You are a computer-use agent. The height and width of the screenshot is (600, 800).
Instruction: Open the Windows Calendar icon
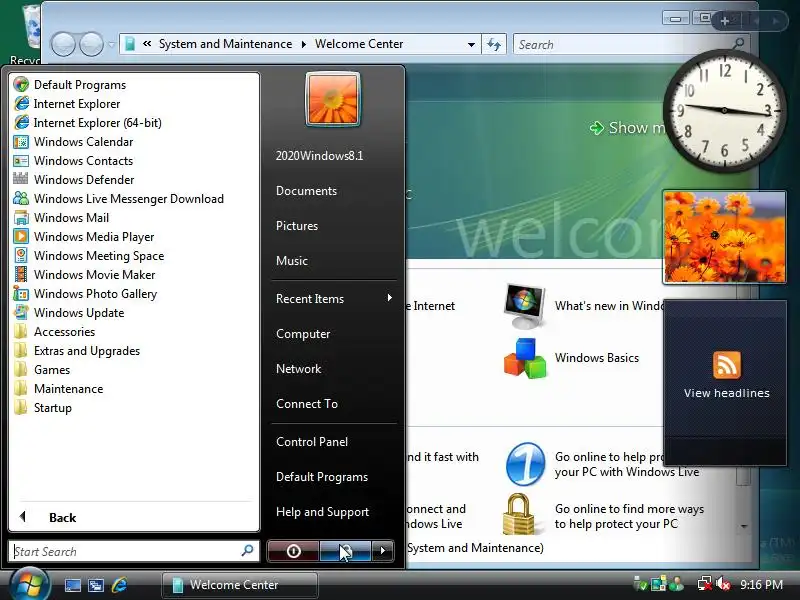tap(21, 141)
